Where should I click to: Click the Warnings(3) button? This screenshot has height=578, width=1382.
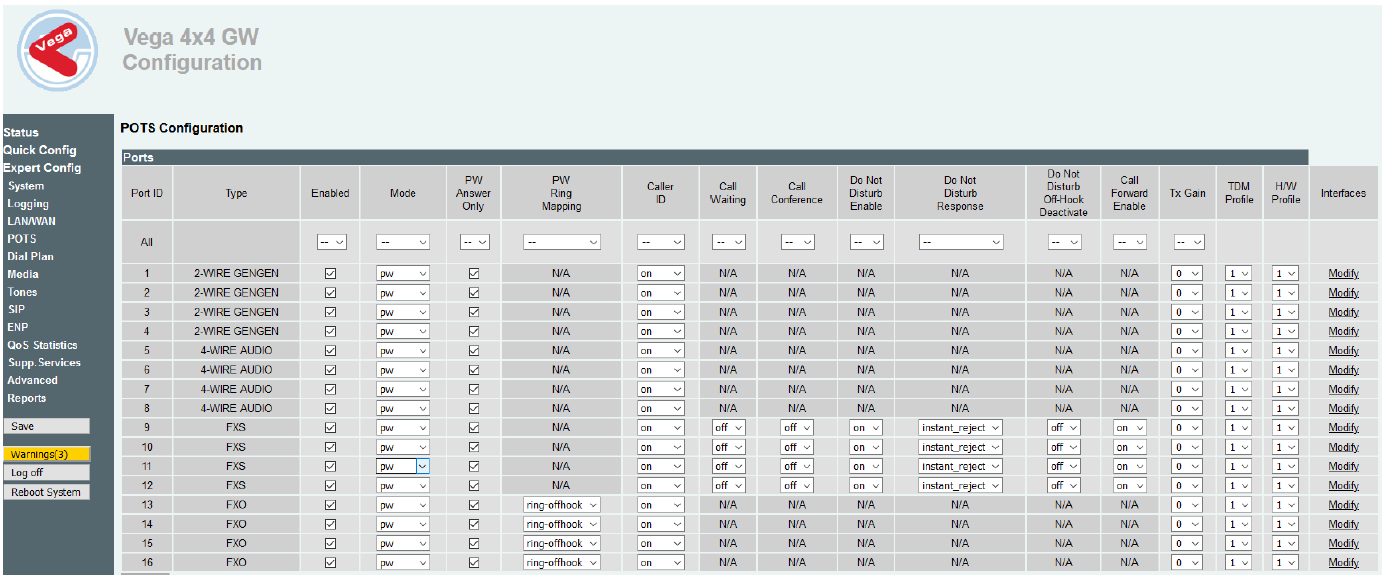click(46, 454)
